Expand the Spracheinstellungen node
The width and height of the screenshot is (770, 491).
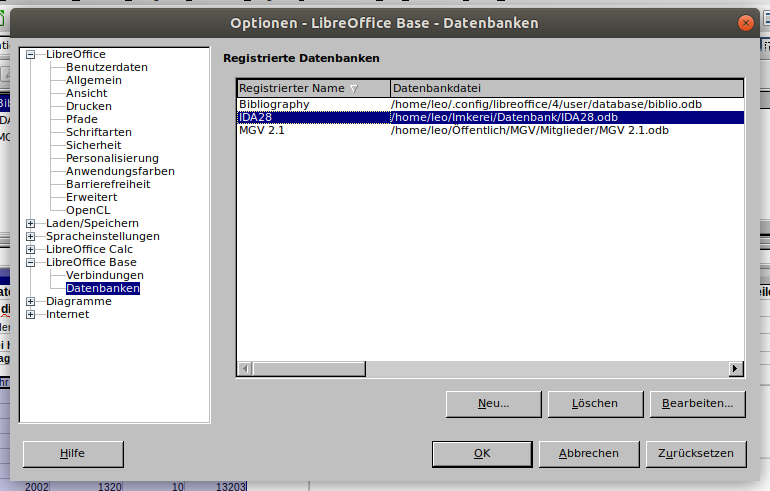(30, 237)
